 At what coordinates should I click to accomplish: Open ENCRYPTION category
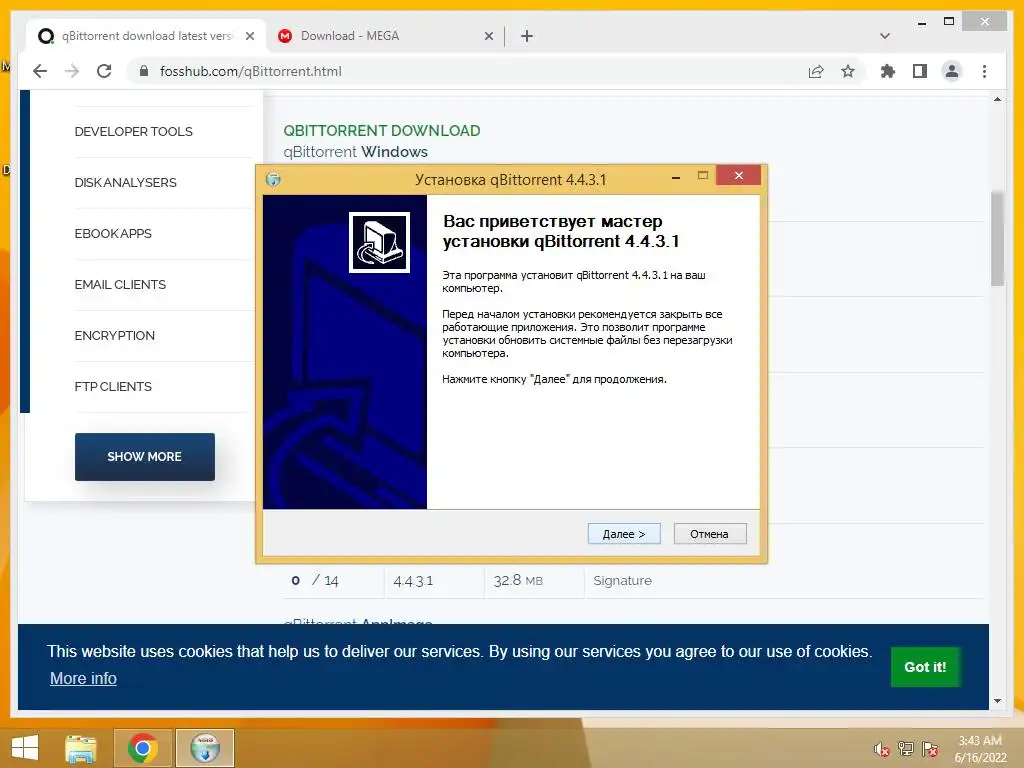[114, 335]
